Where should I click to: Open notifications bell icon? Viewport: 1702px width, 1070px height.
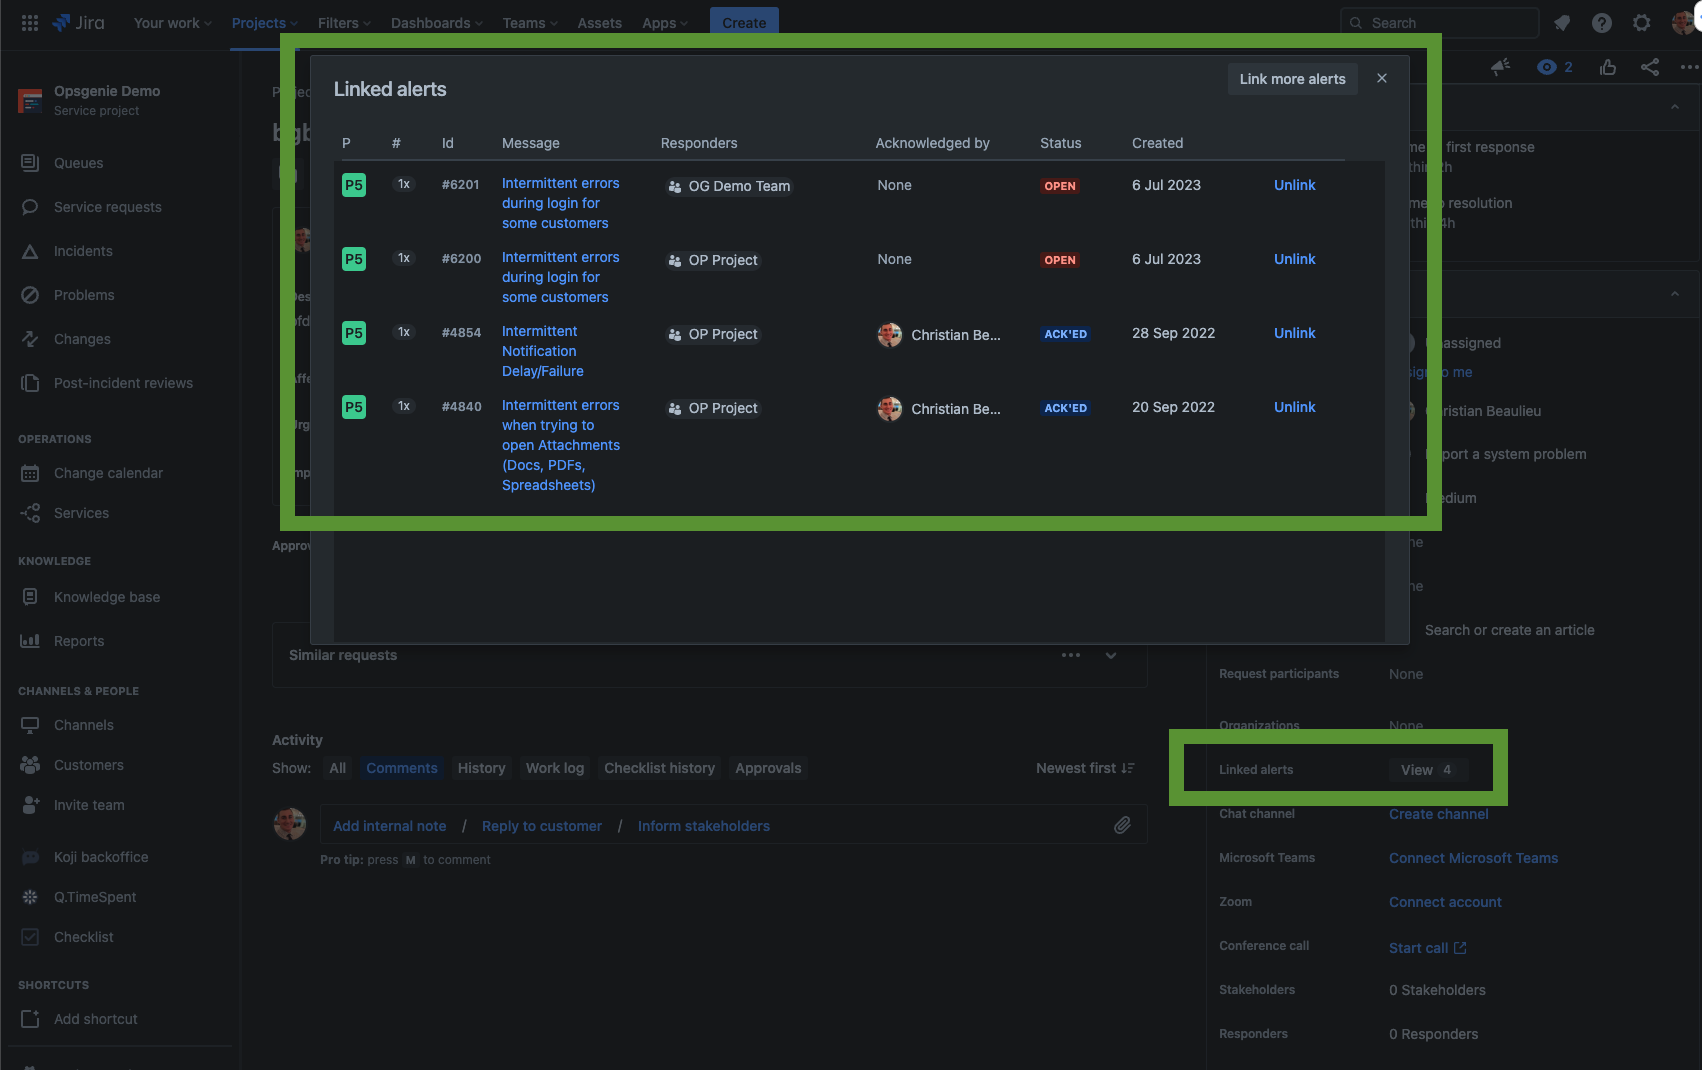tap(1562, 23)
